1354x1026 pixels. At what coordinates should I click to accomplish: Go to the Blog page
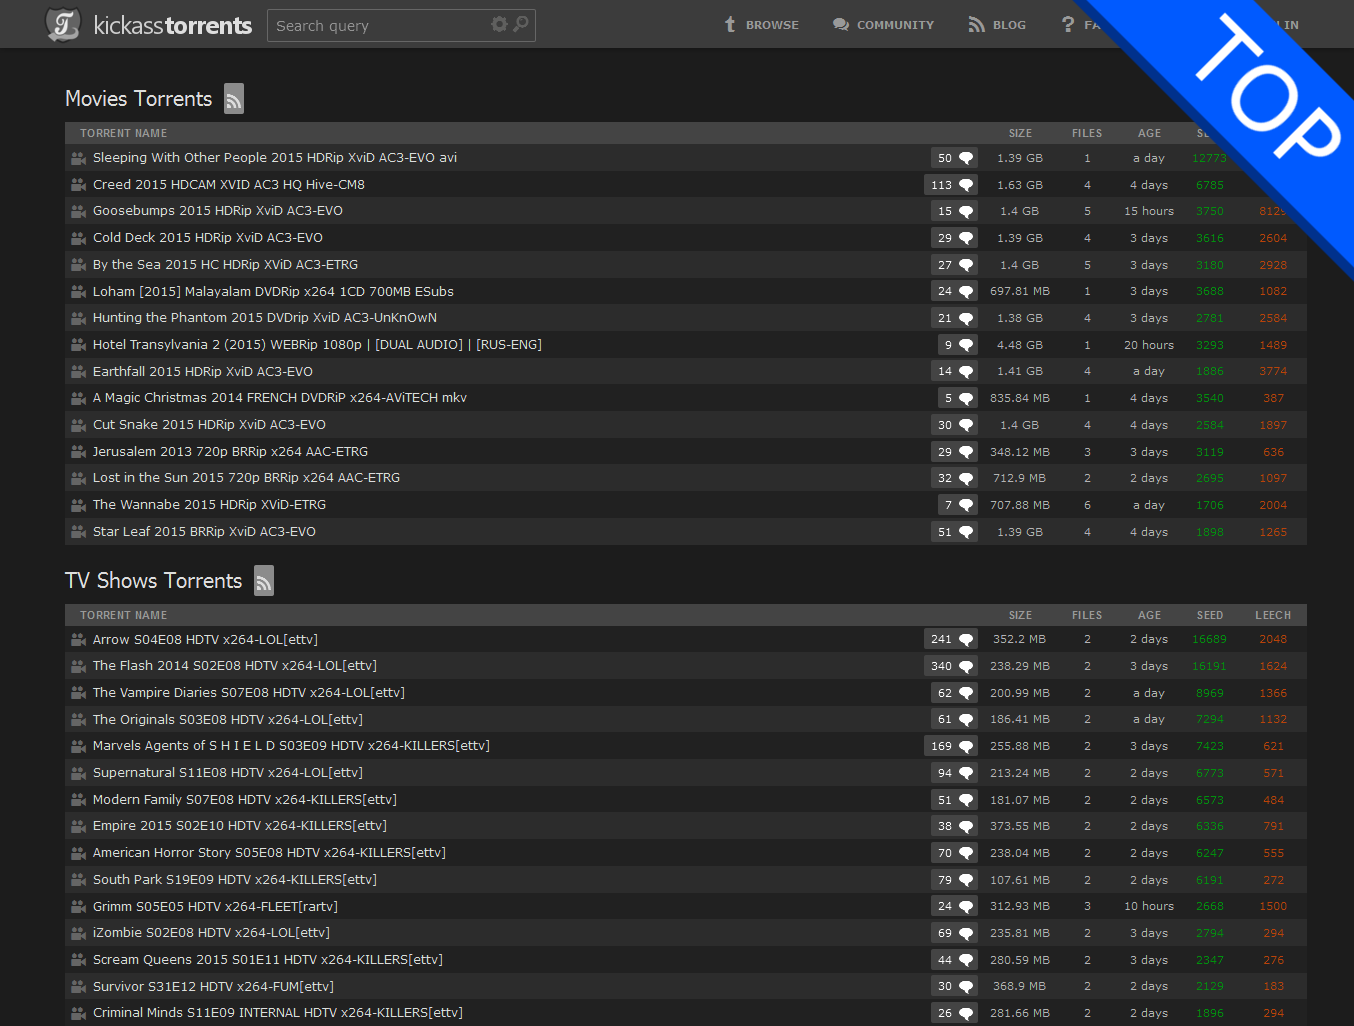997,25
